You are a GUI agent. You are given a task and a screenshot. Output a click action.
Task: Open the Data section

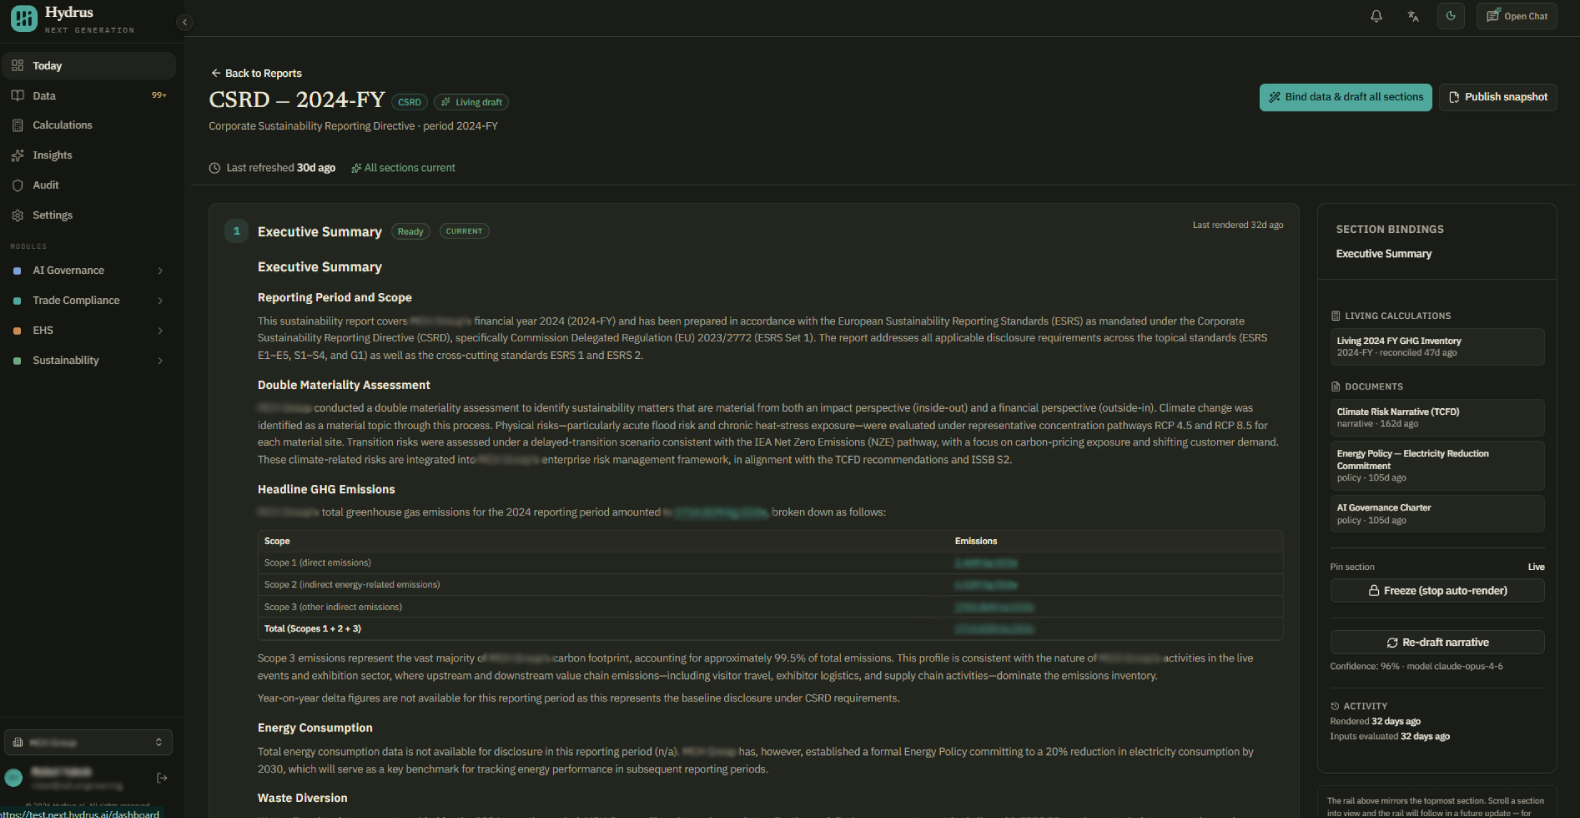tap(88, 96)
